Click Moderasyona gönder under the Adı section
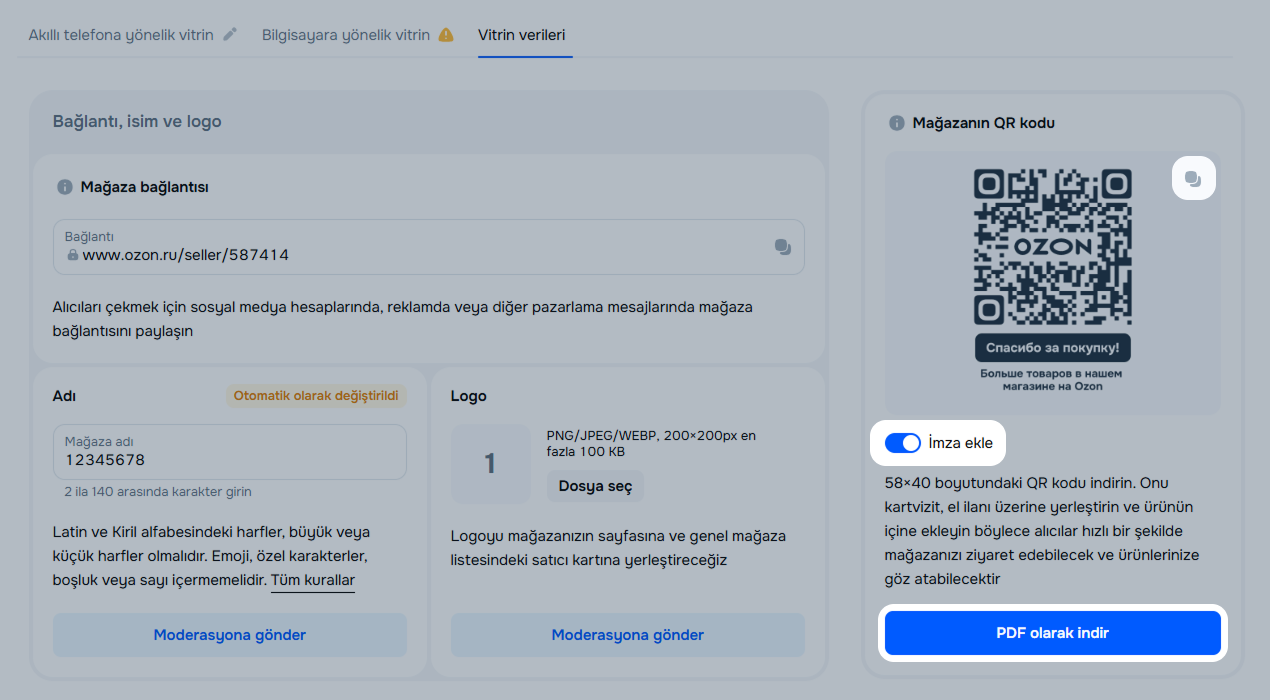Viewport: 1270px width, 700px height. click(x=230, y=635)
